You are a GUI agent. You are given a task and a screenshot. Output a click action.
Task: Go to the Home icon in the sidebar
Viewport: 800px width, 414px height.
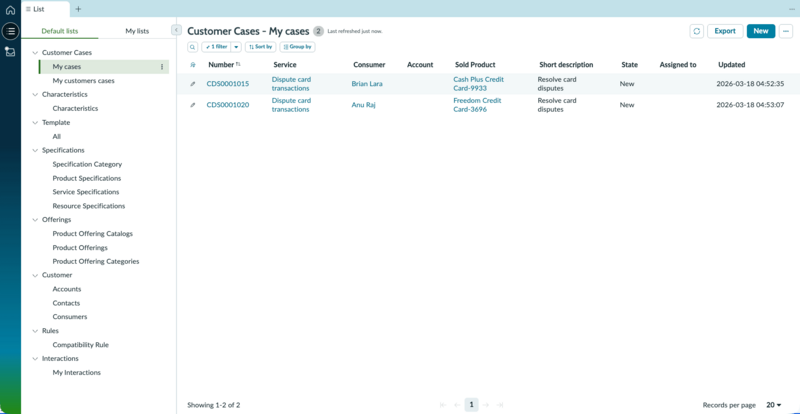click(x=10, y=10)
